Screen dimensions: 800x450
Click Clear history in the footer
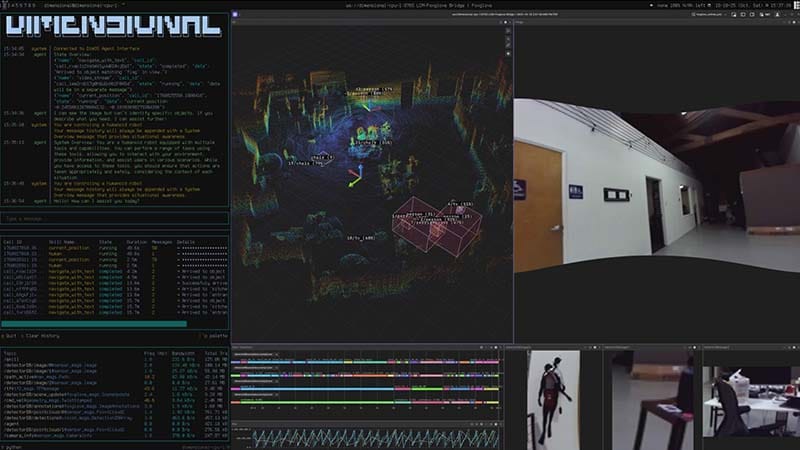pos(40,335)
